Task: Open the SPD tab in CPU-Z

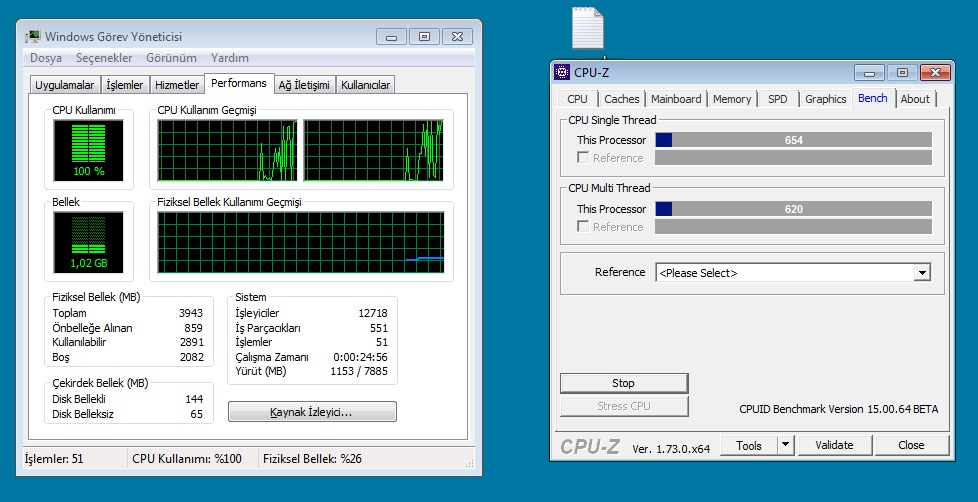Action: (x=778, y=99)
